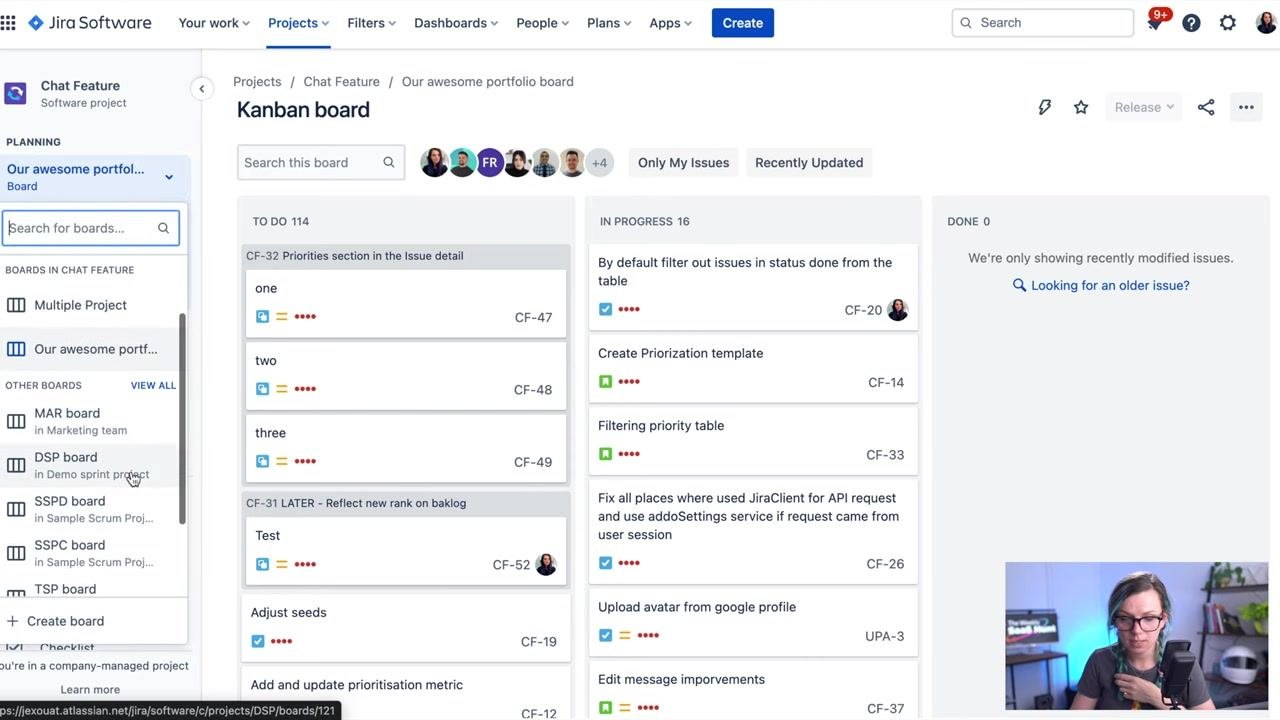
Task: Open the Dashboards dropdown
Action: click(x=457, y=23)
